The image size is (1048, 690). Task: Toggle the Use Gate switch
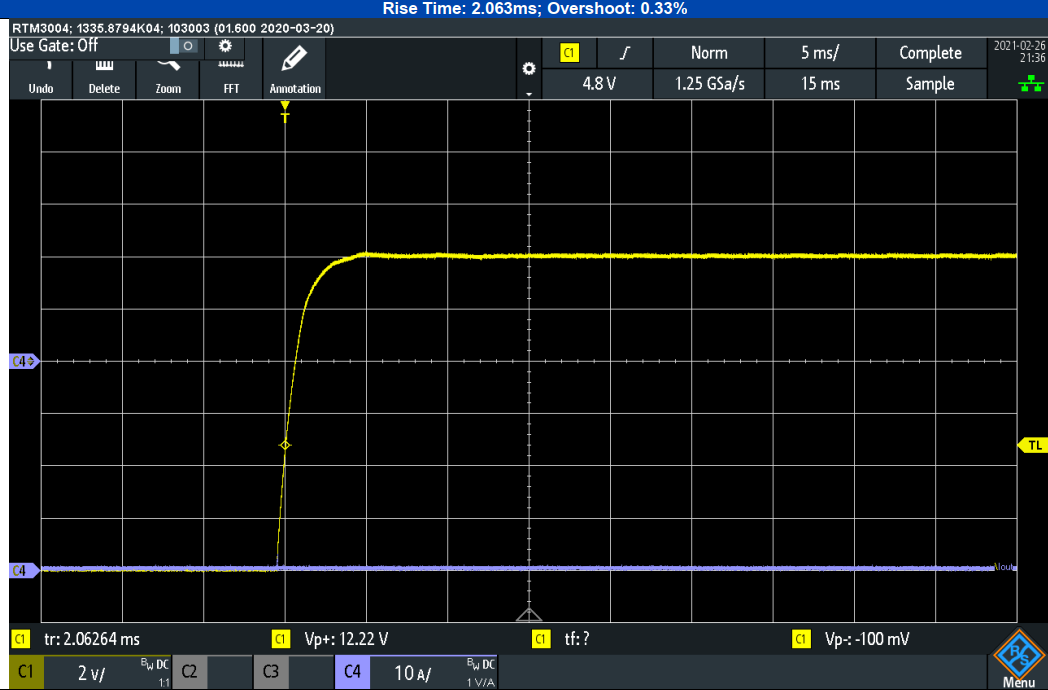[x=187, y=46]
